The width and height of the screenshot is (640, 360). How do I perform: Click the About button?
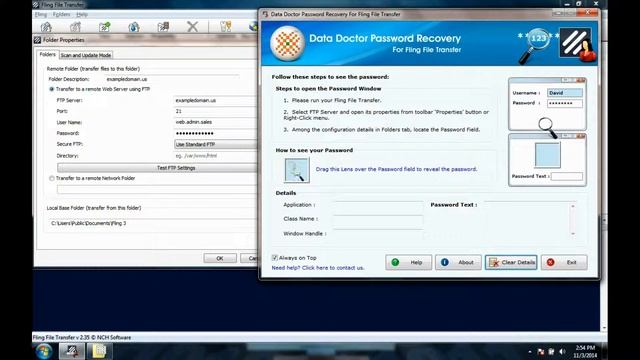[458, 262]
